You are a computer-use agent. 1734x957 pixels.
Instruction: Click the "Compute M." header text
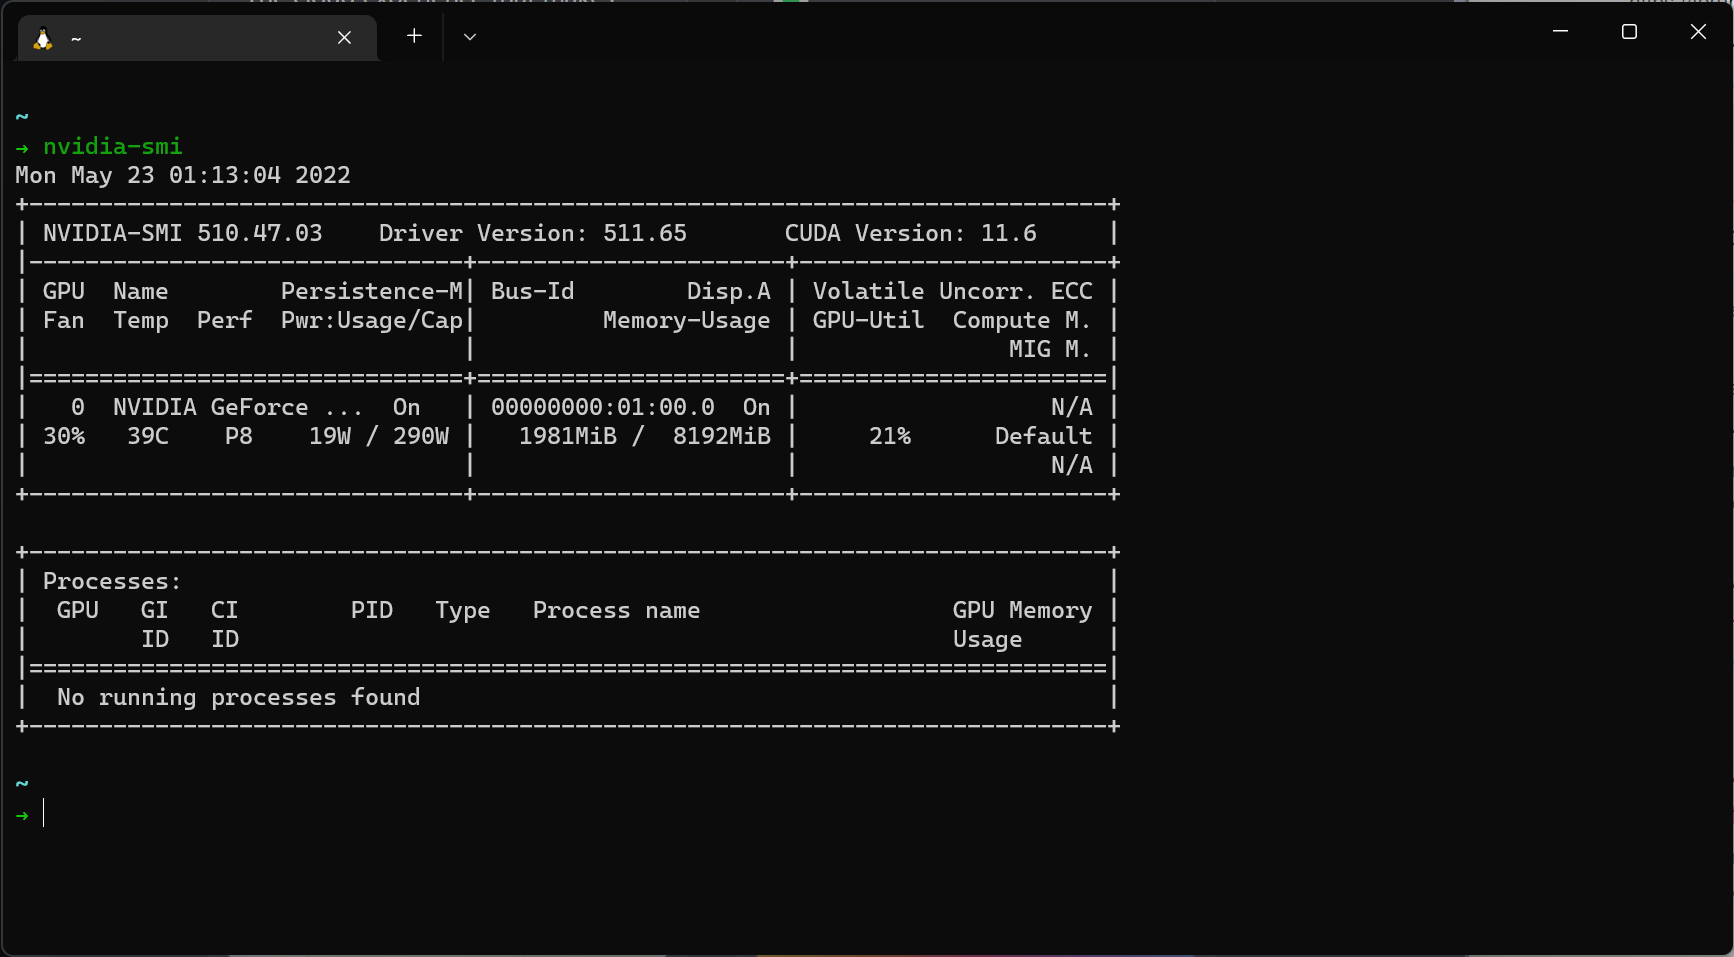(x=1022, y=321)
